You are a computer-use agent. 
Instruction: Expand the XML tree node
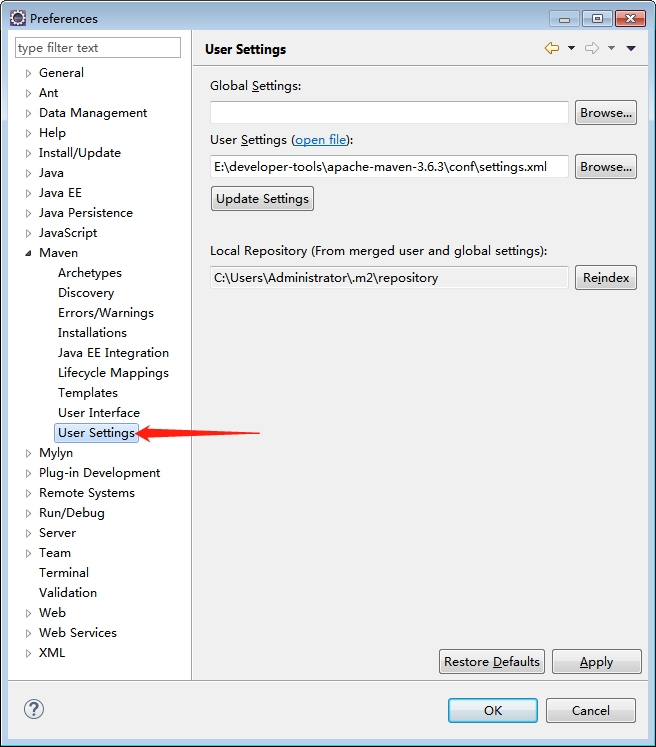pos(28,653)
